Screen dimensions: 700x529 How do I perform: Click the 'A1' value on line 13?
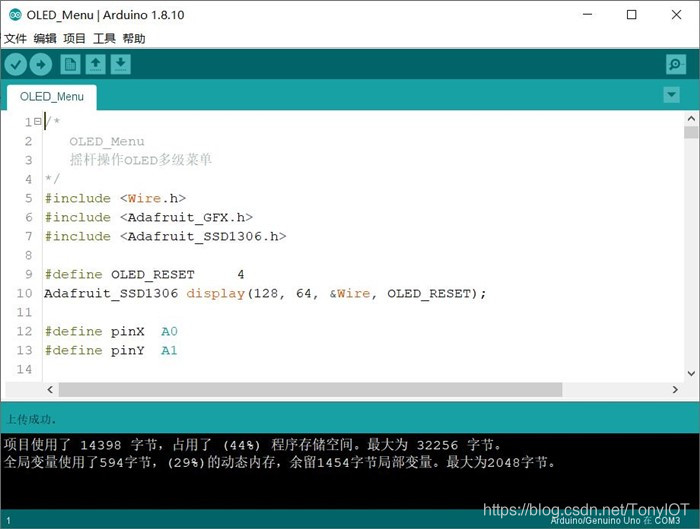[169, 350]
